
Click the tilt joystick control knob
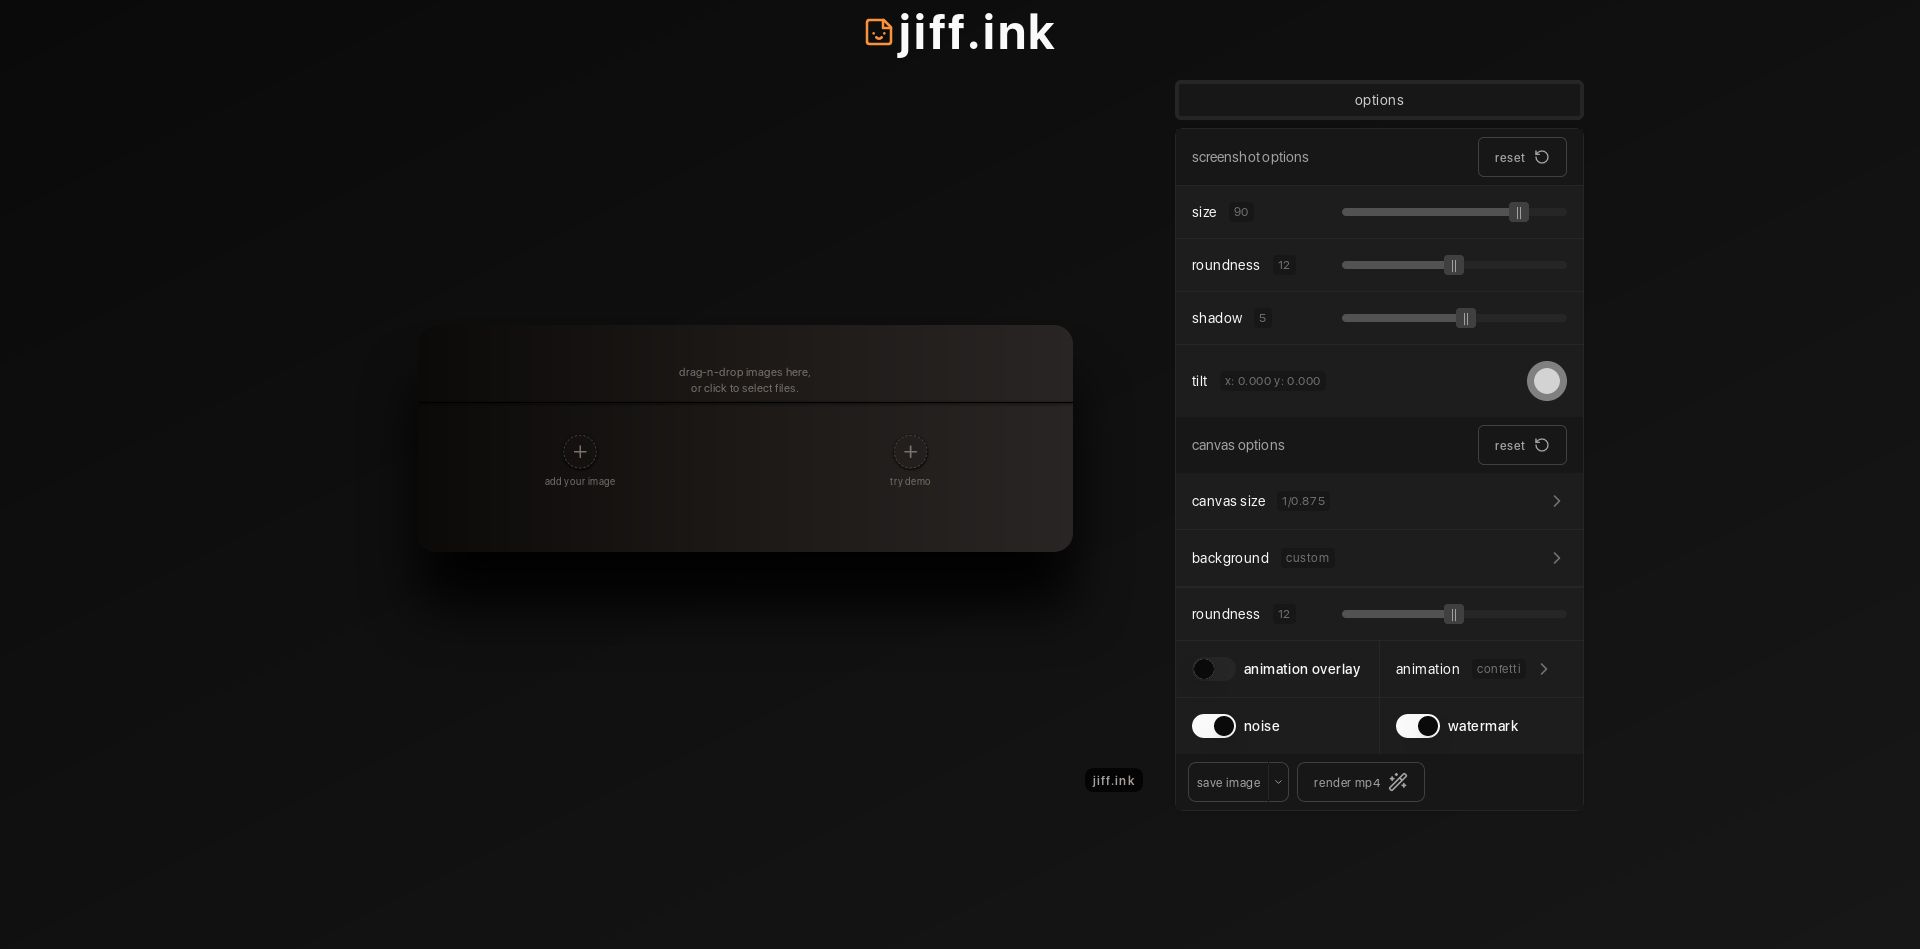pos(1547,381)
